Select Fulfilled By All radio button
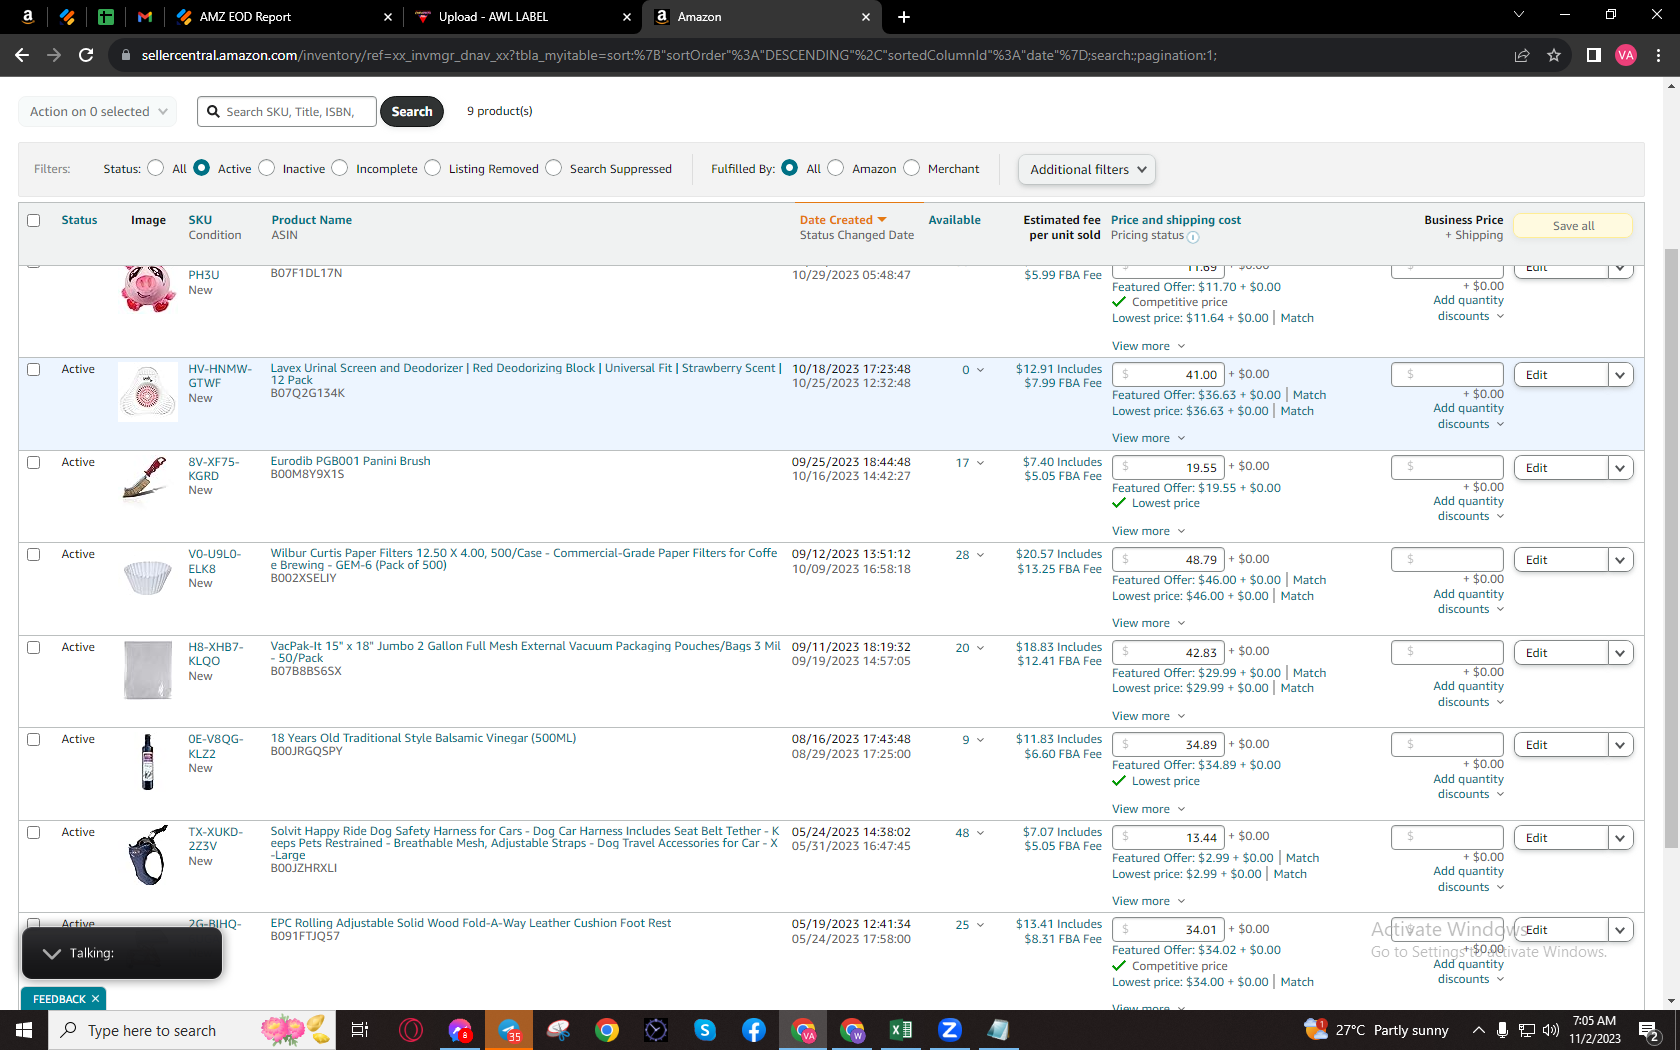The image size is (1680, 1050). pos(790,168)
